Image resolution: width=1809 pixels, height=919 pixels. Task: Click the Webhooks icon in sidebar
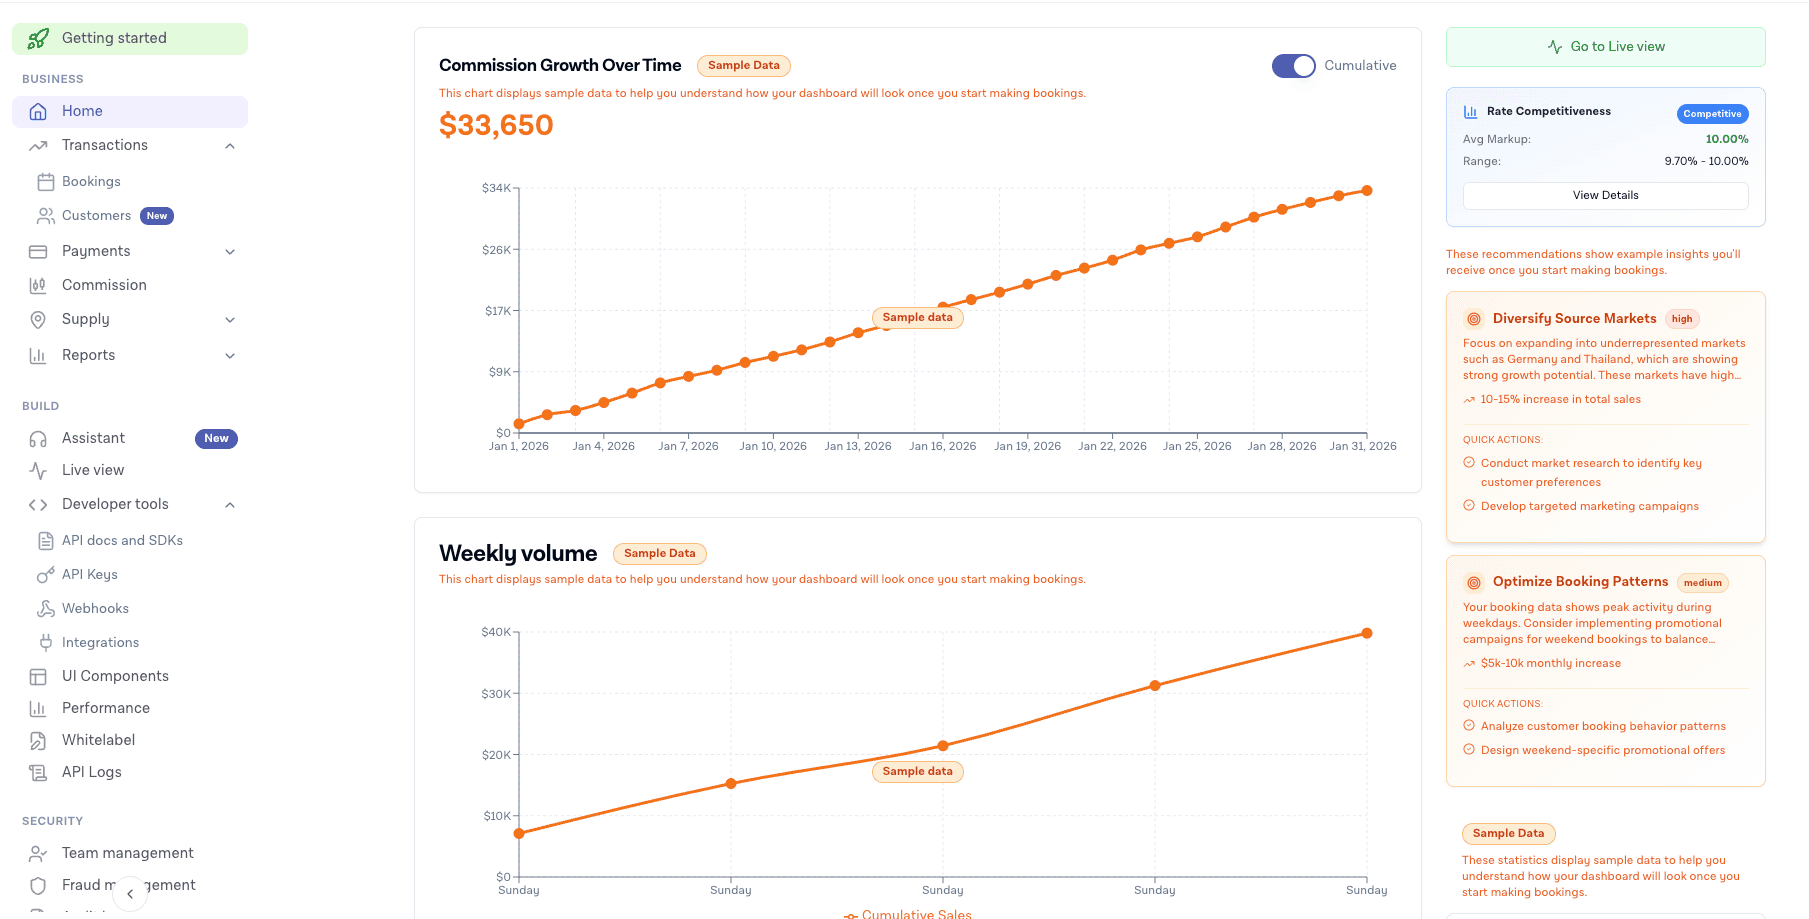46,609
